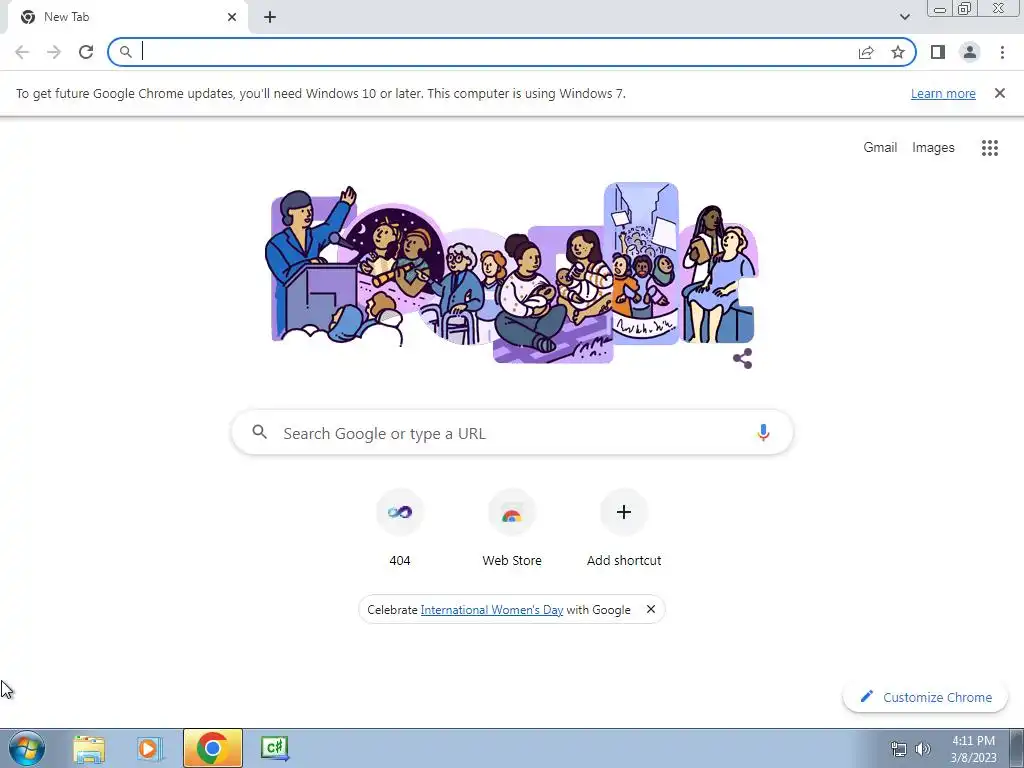
Task: Click the taskbar clock showing 4:11 PM
Action: point(973,749)
